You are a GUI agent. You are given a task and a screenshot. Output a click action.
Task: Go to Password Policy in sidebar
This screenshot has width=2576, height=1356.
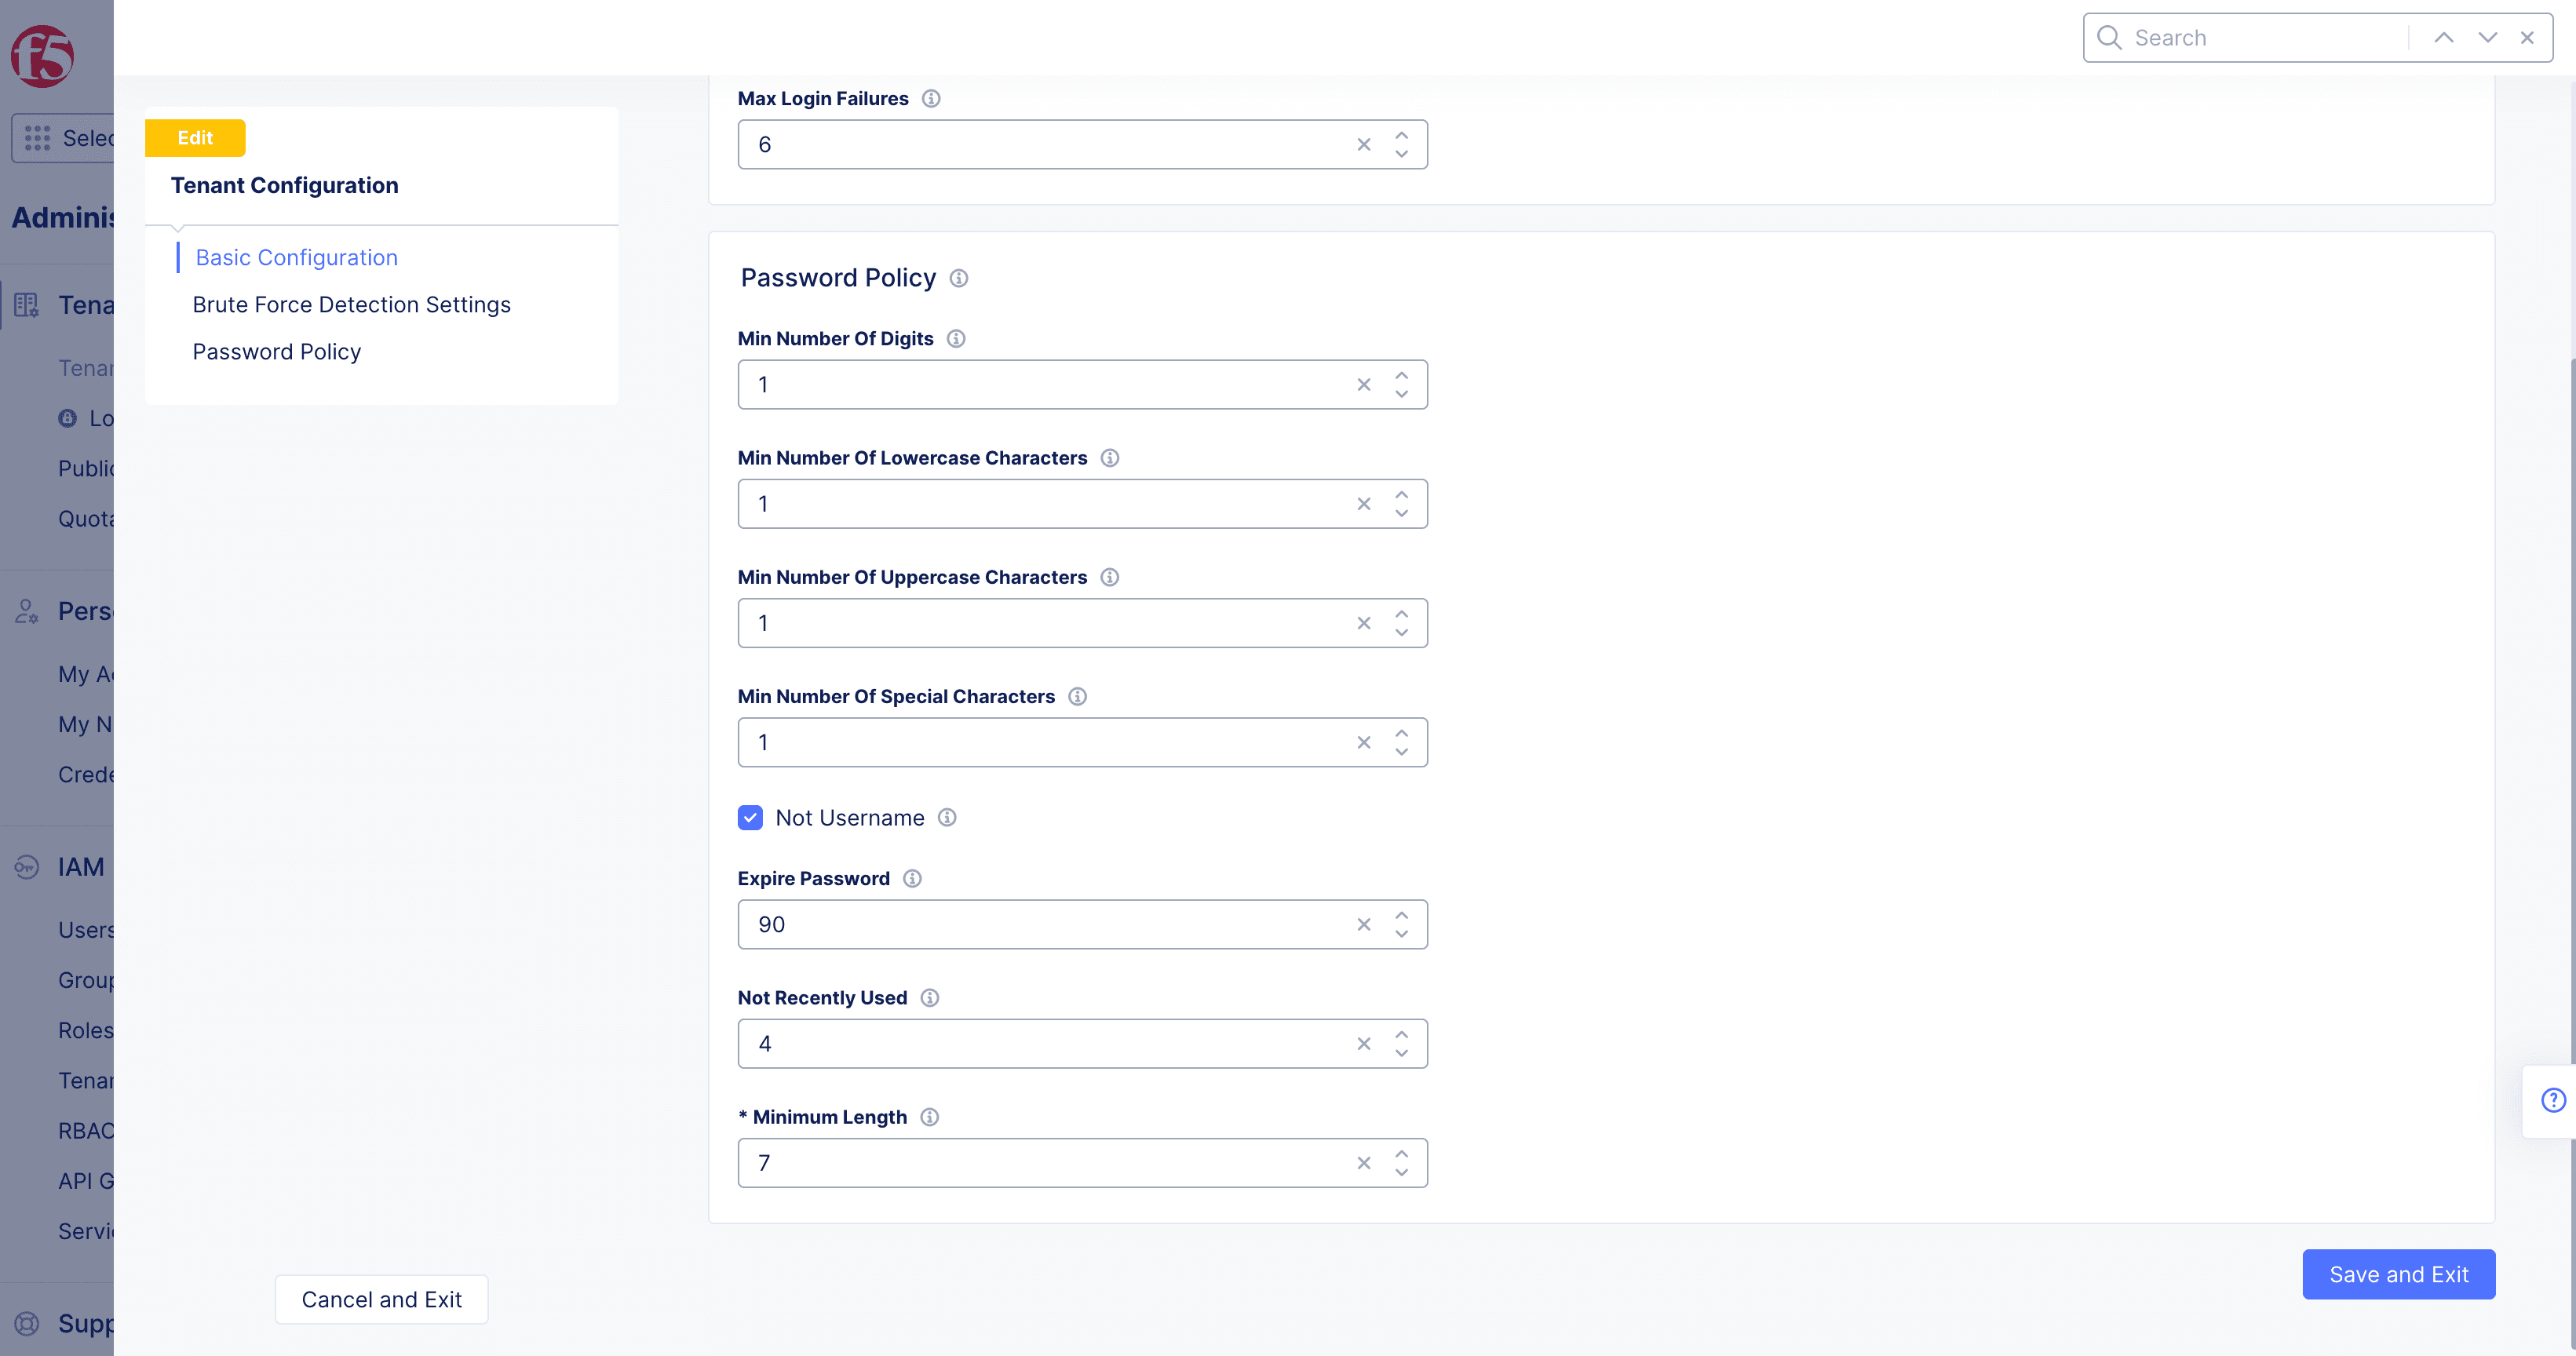pos(276,352)
